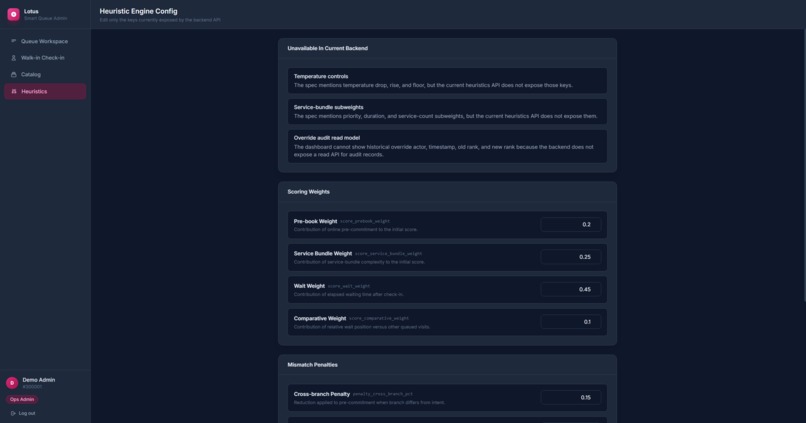
Task: Click the Service Bundle Weight label
Action: [323, 254]
